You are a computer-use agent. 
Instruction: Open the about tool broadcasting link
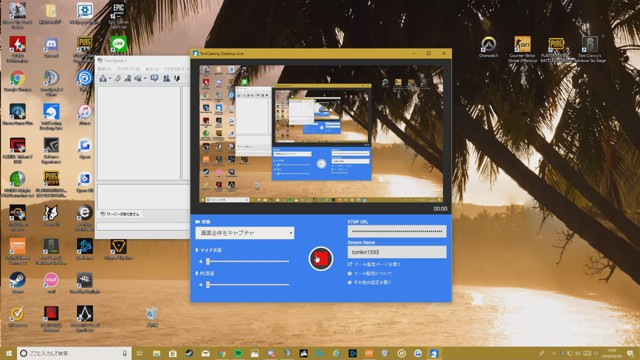370,273
